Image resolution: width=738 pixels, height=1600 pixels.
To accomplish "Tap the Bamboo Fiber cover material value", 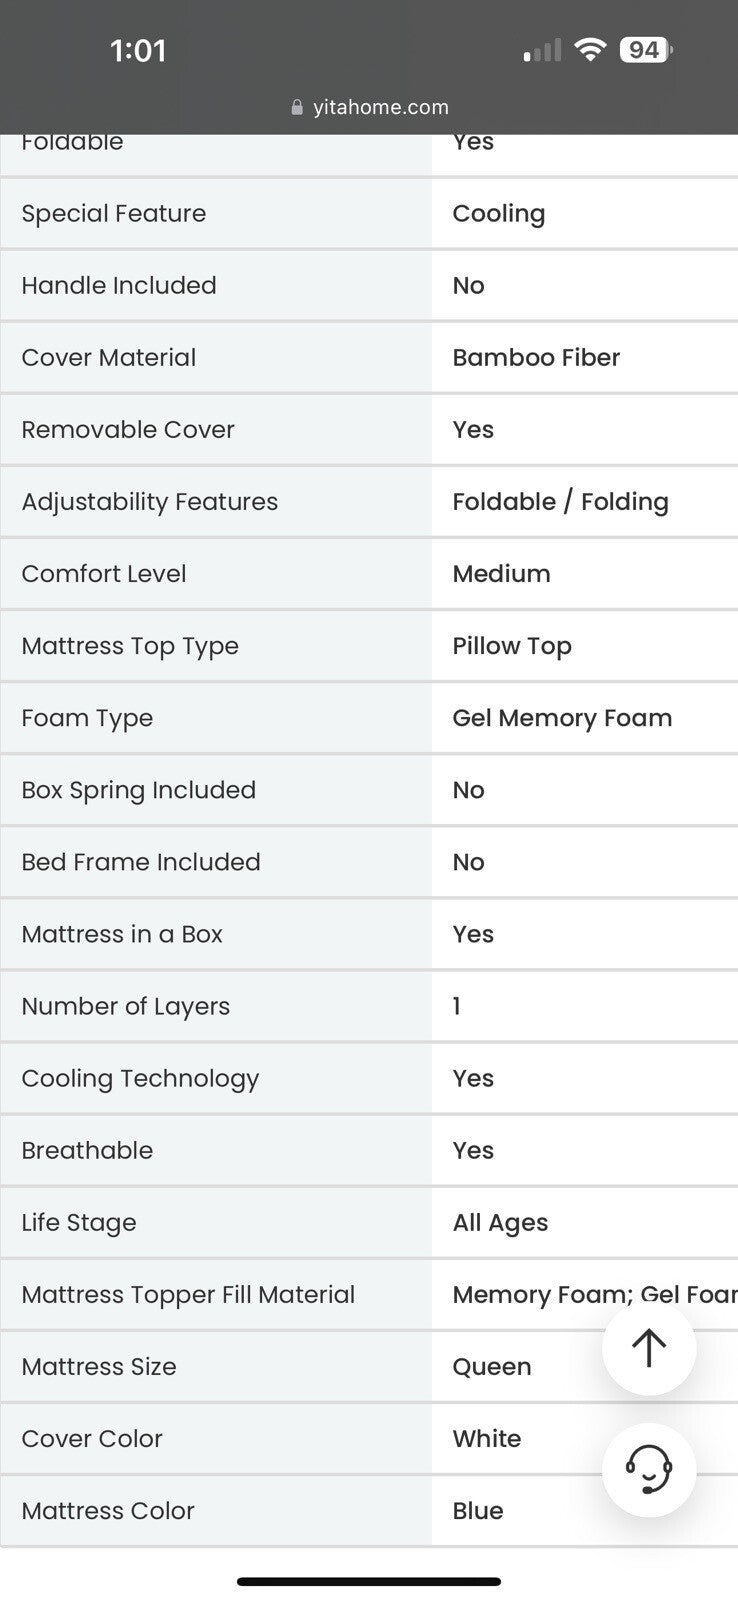I will click(x=536, y=358).
